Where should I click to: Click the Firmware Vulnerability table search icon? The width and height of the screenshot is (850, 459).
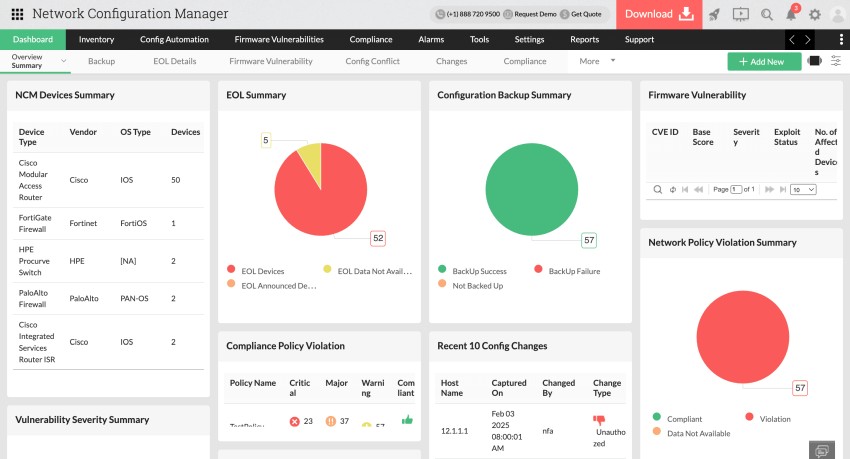(x=658, y=189)
